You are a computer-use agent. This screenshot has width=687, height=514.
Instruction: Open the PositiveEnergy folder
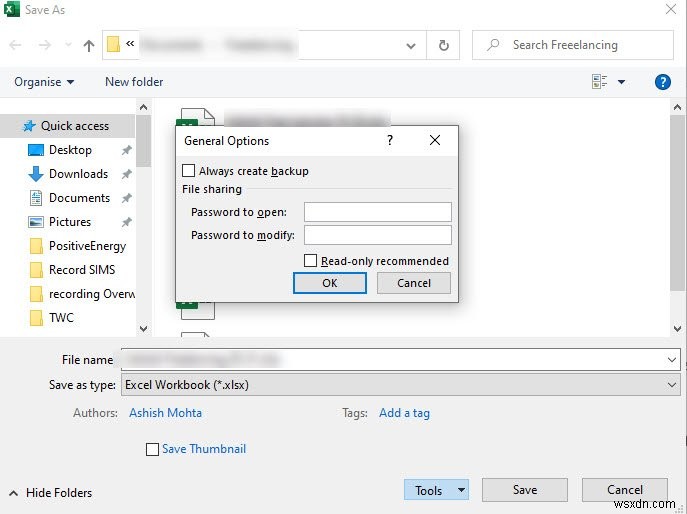[x=87, y=246]
